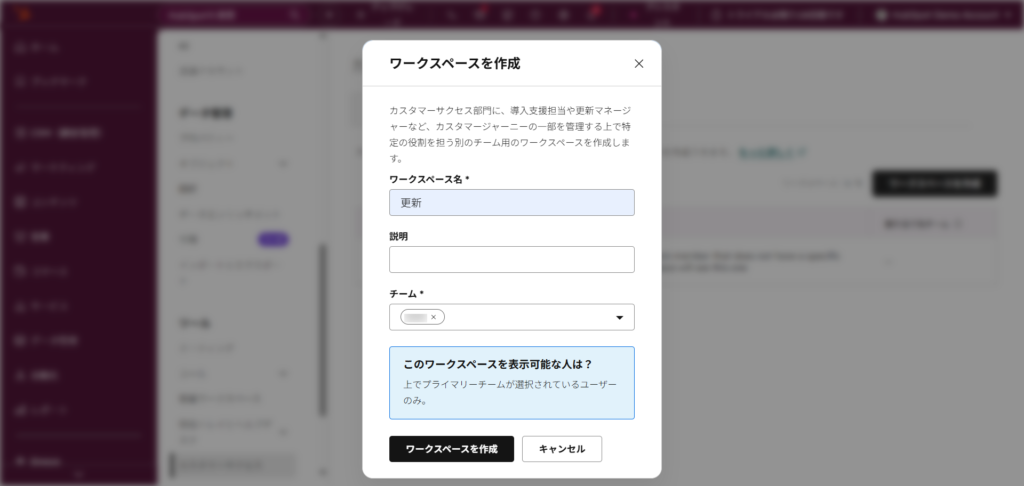The width and height of the screenshot is (1024, 486).
Task: Click the intro paragraph starting カスタマーサクセス部門に
Action: [511, 134]
